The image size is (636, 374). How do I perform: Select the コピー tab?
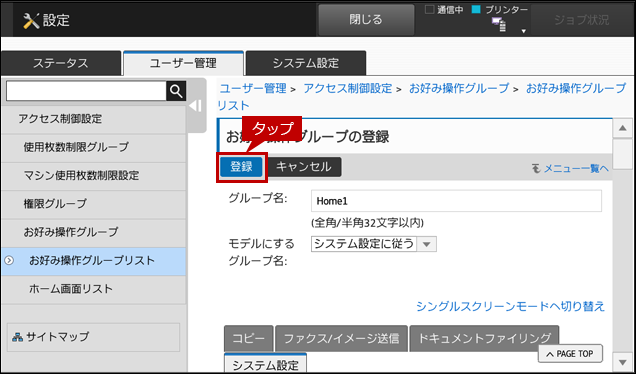coord(249,338)
